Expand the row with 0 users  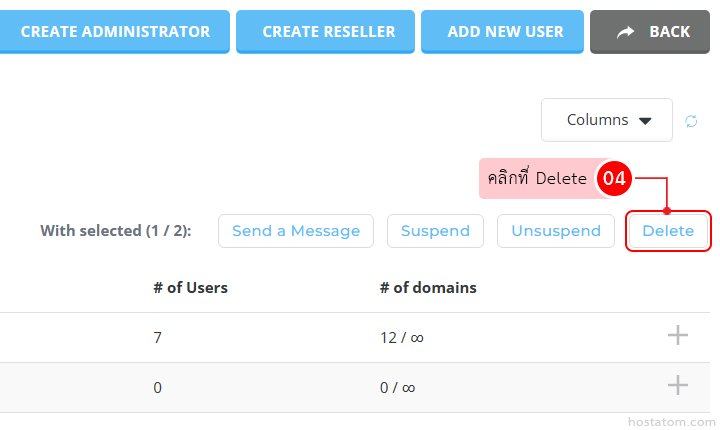pyautogui.click(x=678, y=386)
